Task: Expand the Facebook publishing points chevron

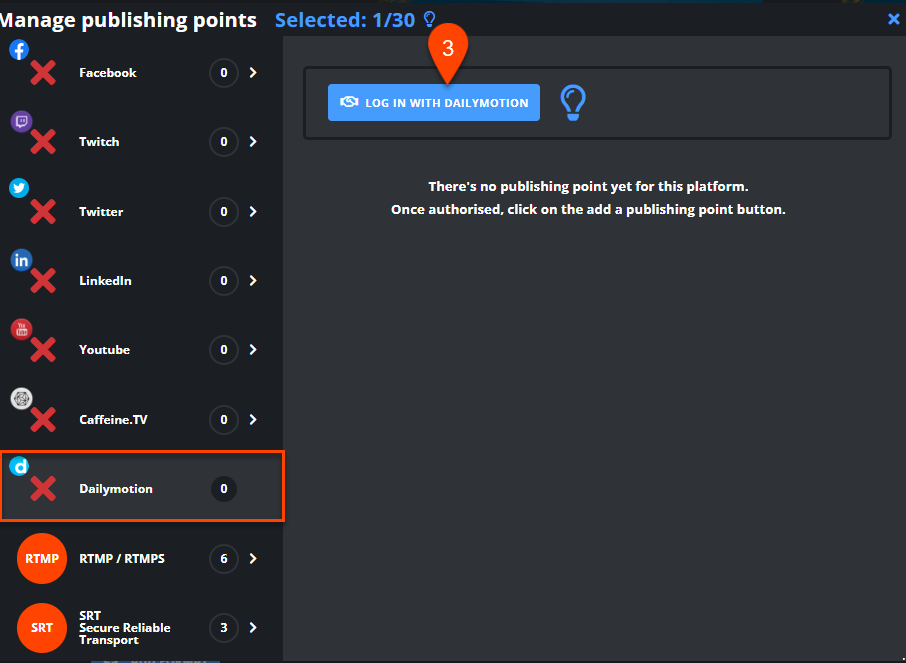Action: click(253, 73)
